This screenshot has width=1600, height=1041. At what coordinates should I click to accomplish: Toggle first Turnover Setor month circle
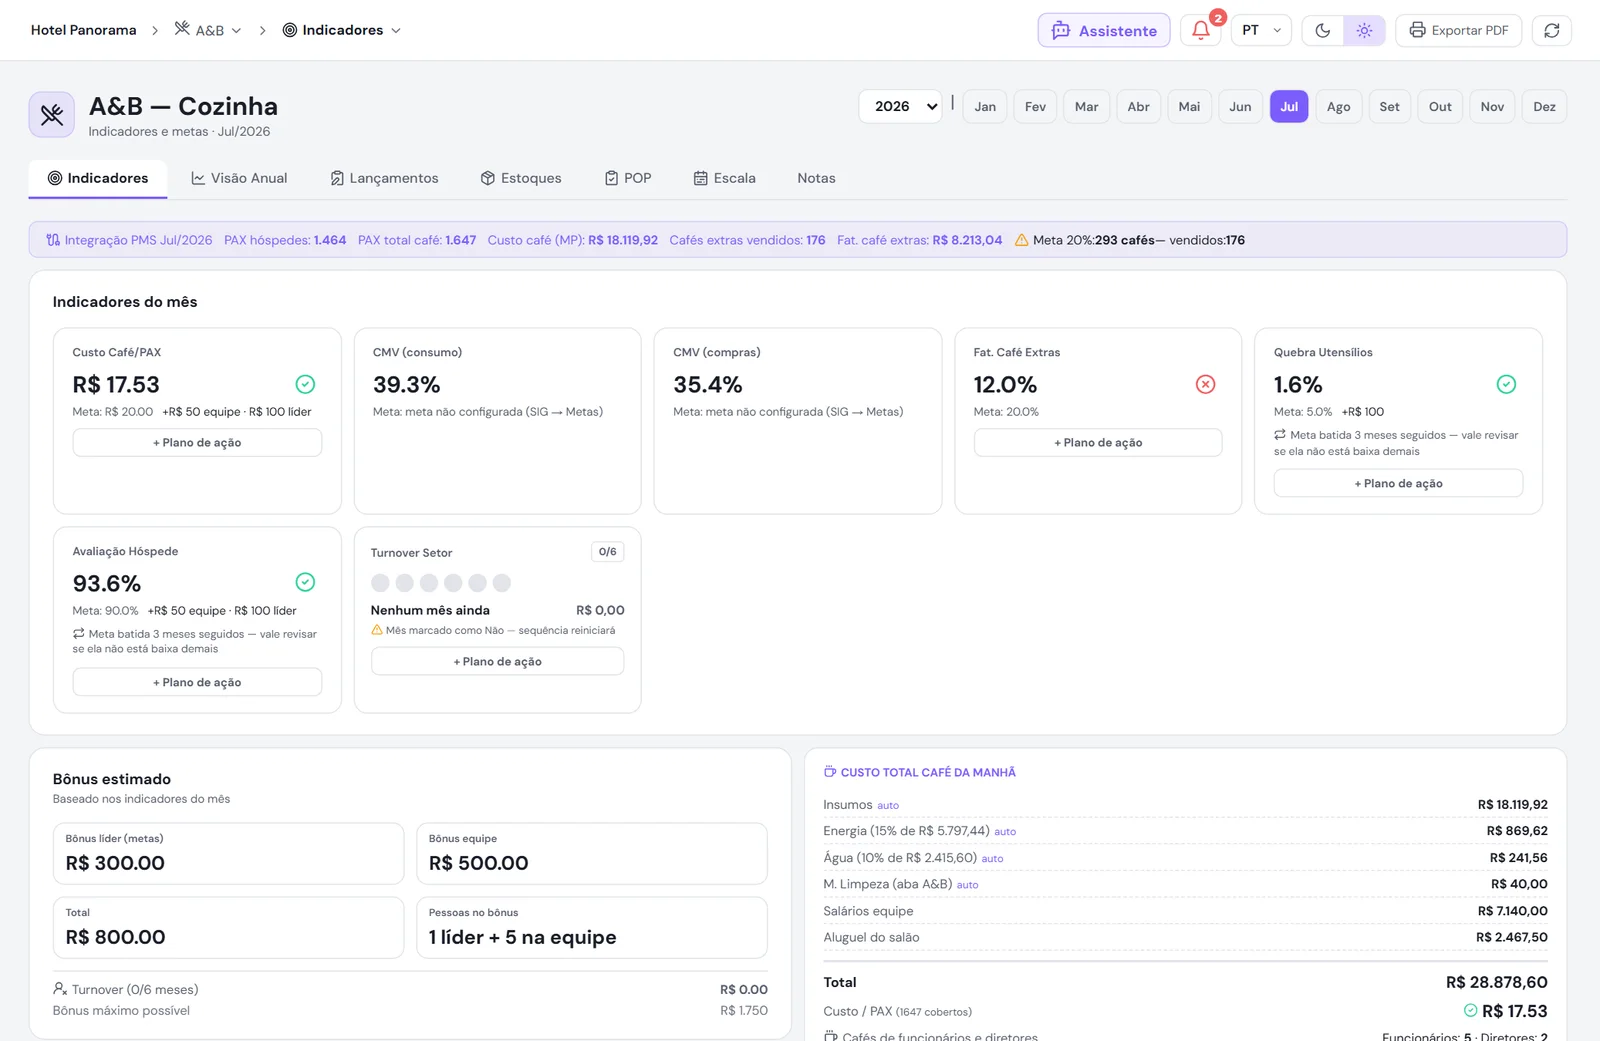click(380, 583)
